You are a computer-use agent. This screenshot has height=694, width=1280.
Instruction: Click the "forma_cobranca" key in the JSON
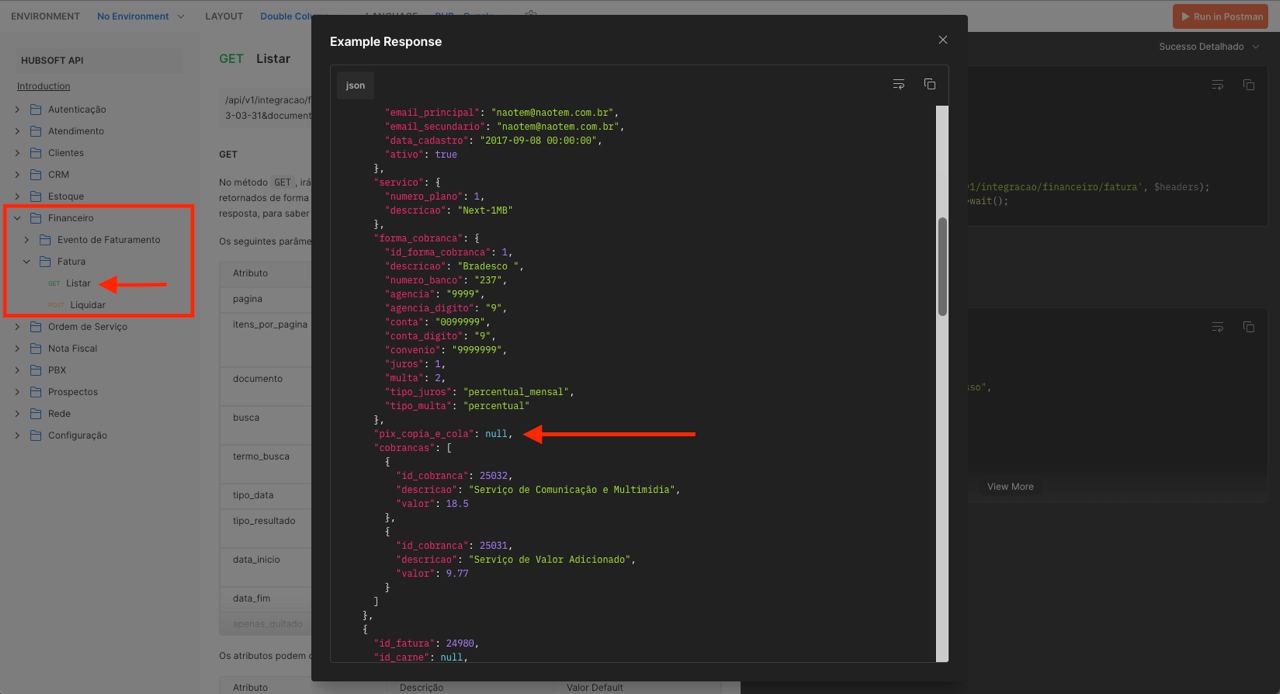(x=420, y=238)
